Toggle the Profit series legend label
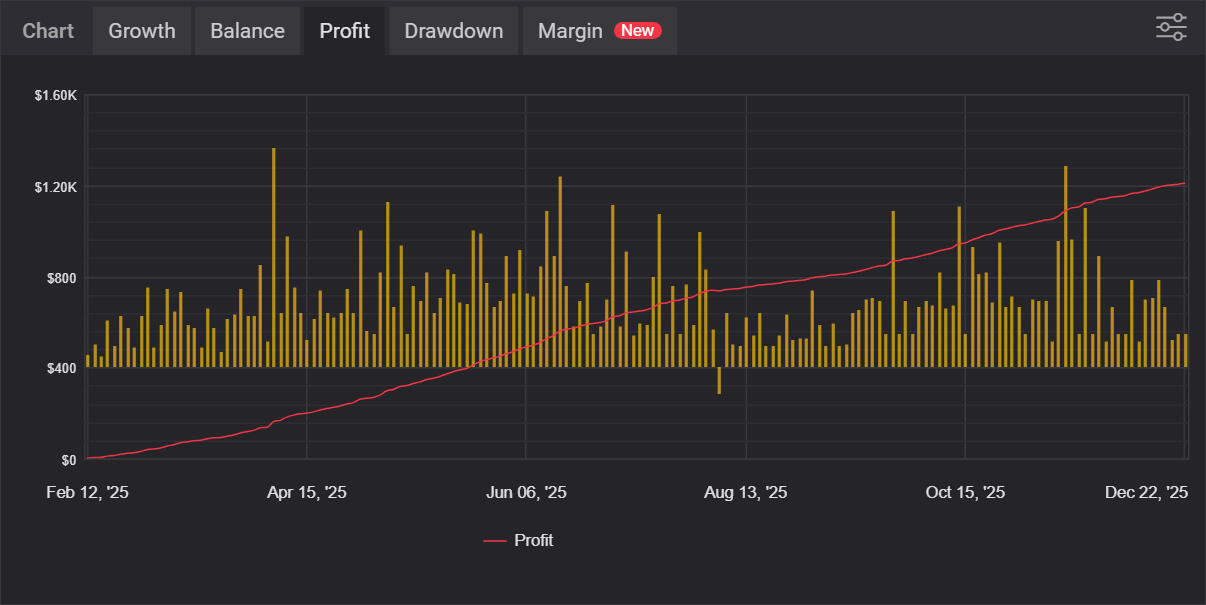1206x605 pixels. coord(533,541)
